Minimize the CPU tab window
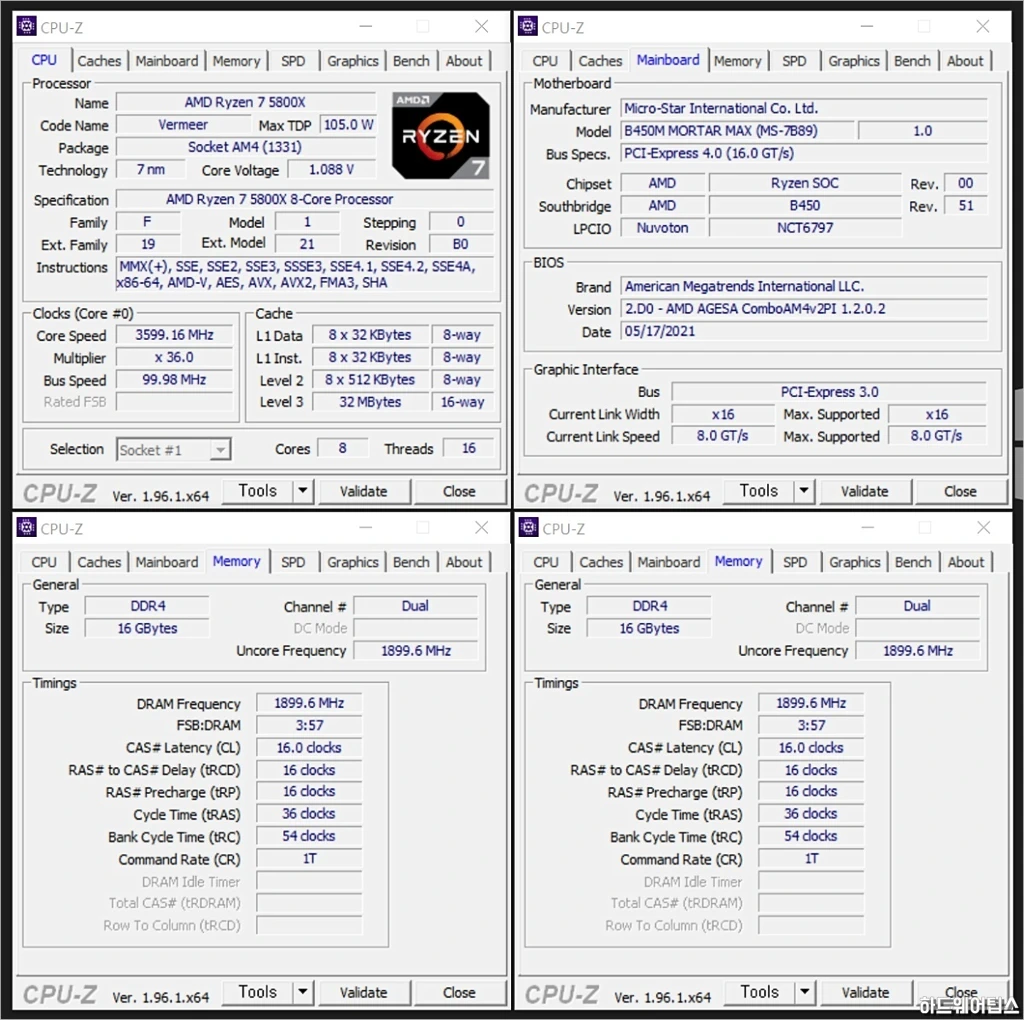The width and height of the screenshot is (1024, 1020). pos(366,26)
